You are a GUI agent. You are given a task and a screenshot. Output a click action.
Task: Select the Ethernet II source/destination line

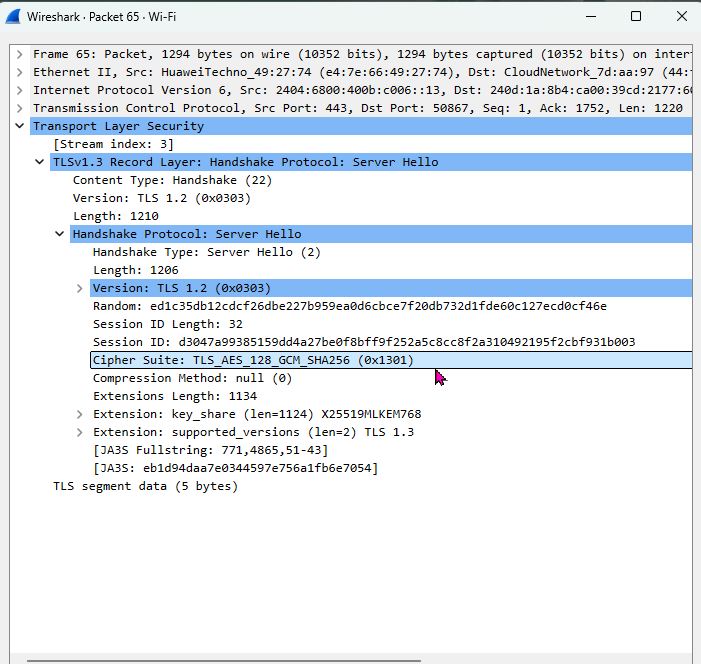click(361, 72)
